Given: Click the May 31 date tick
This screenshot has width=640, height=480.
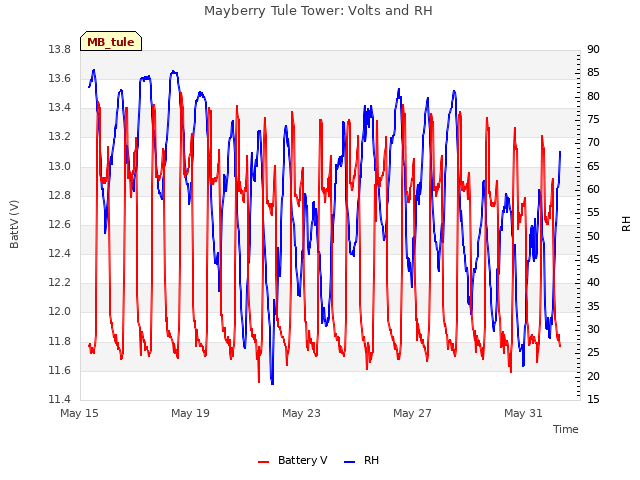Looking at the screenshot, I should pyautogui.click(x=523, y=413).
